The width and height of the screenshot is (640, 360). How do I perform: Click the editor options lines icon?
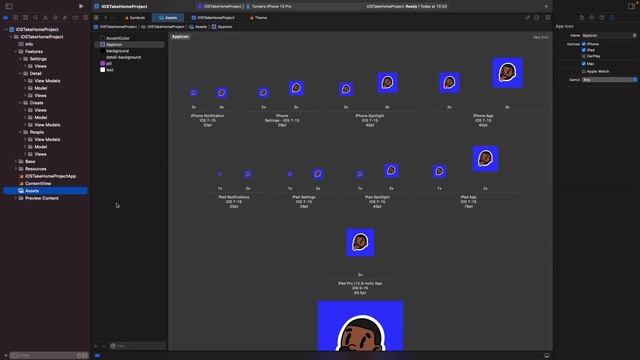tap(537, 18)
